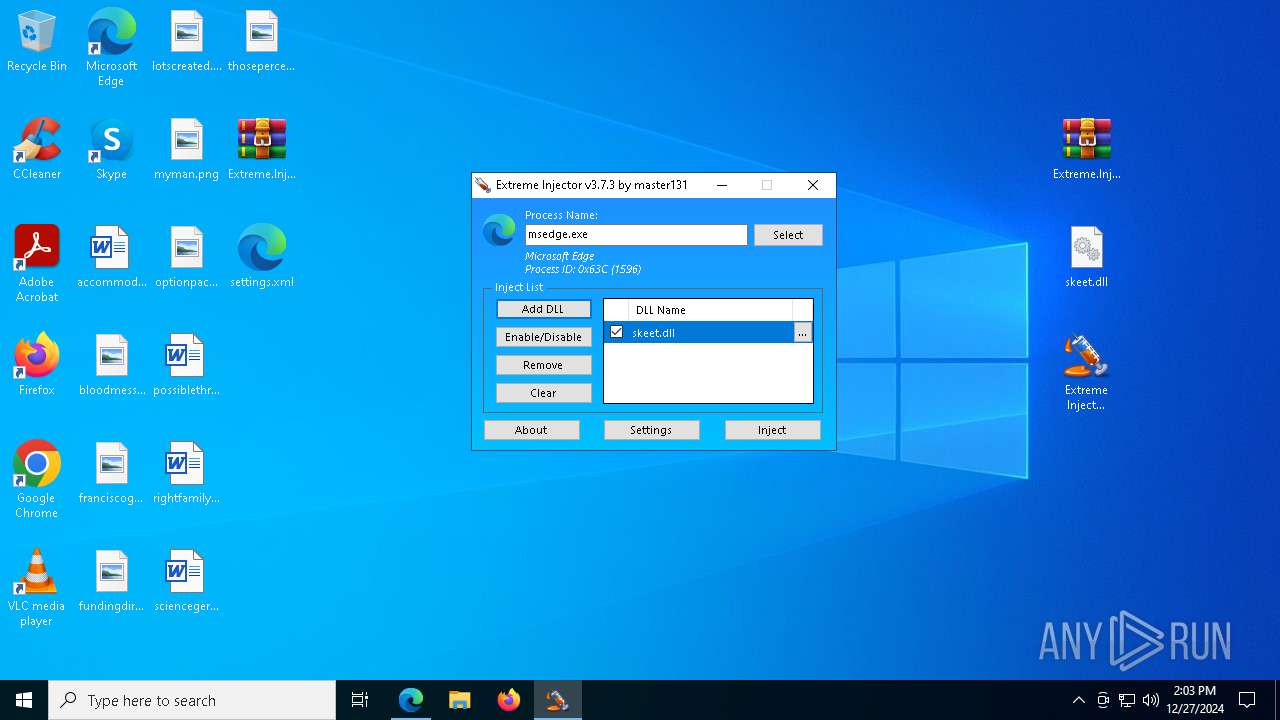Click the Remove button
The height and width of the screenshot is (720, 1280).
[x=543, y=365]
